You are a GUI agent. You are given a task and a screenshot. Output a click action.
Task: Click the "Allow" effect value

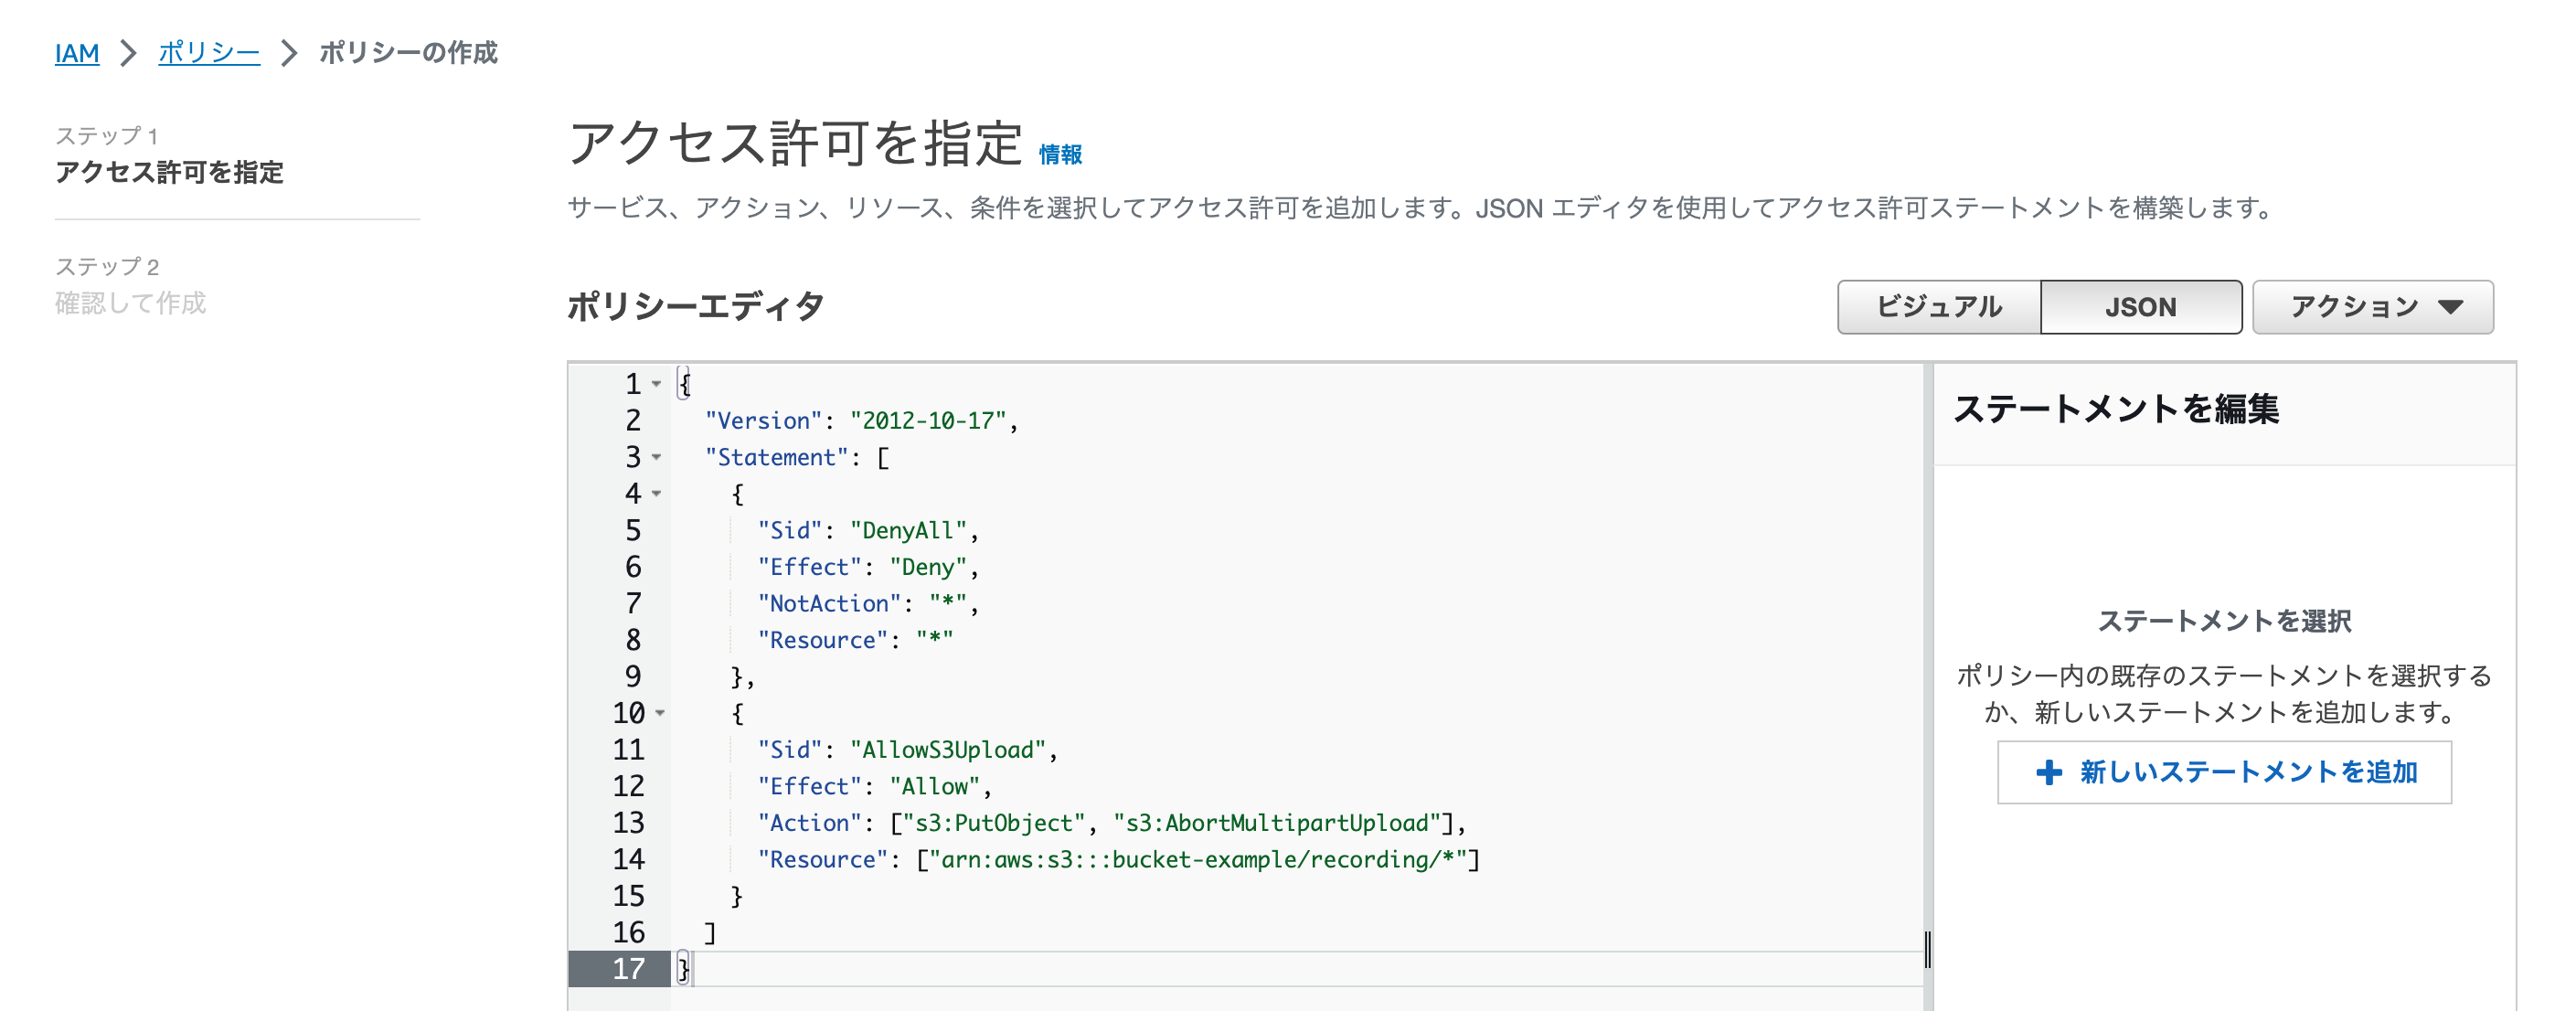coord(934,786)
